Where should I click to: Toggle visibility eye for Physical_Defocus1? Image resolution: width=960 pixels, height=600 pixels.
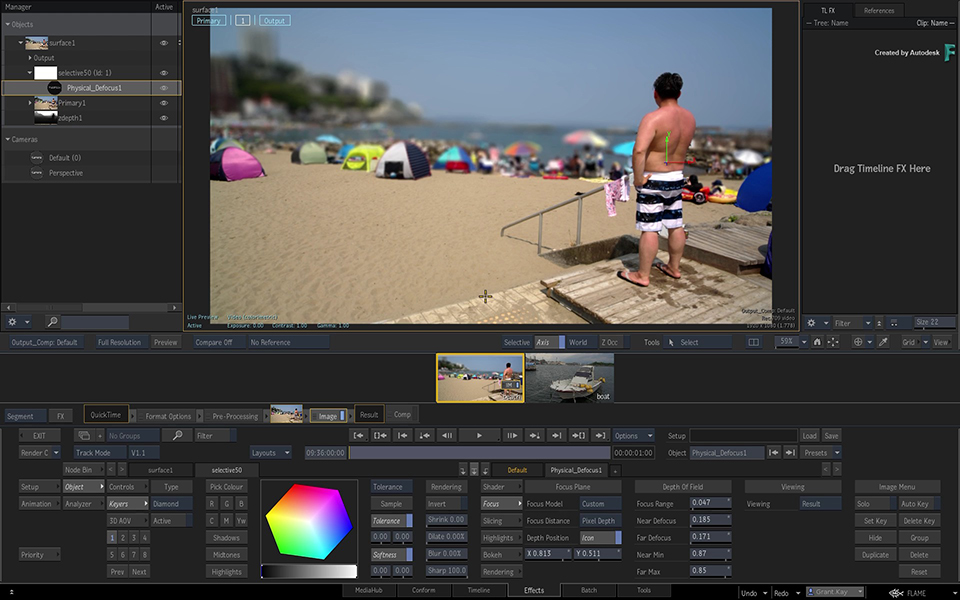coord(164,88)
